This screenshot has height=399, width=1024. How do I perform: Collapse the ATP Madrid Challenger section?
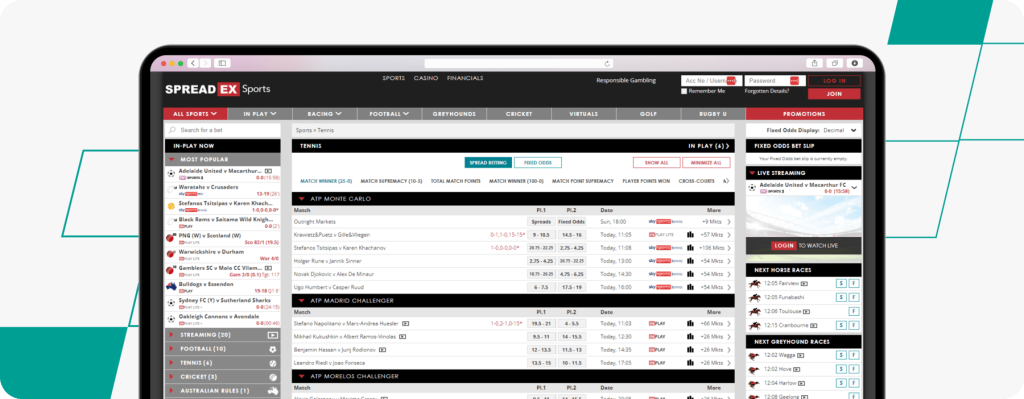(x=302, y=300)
